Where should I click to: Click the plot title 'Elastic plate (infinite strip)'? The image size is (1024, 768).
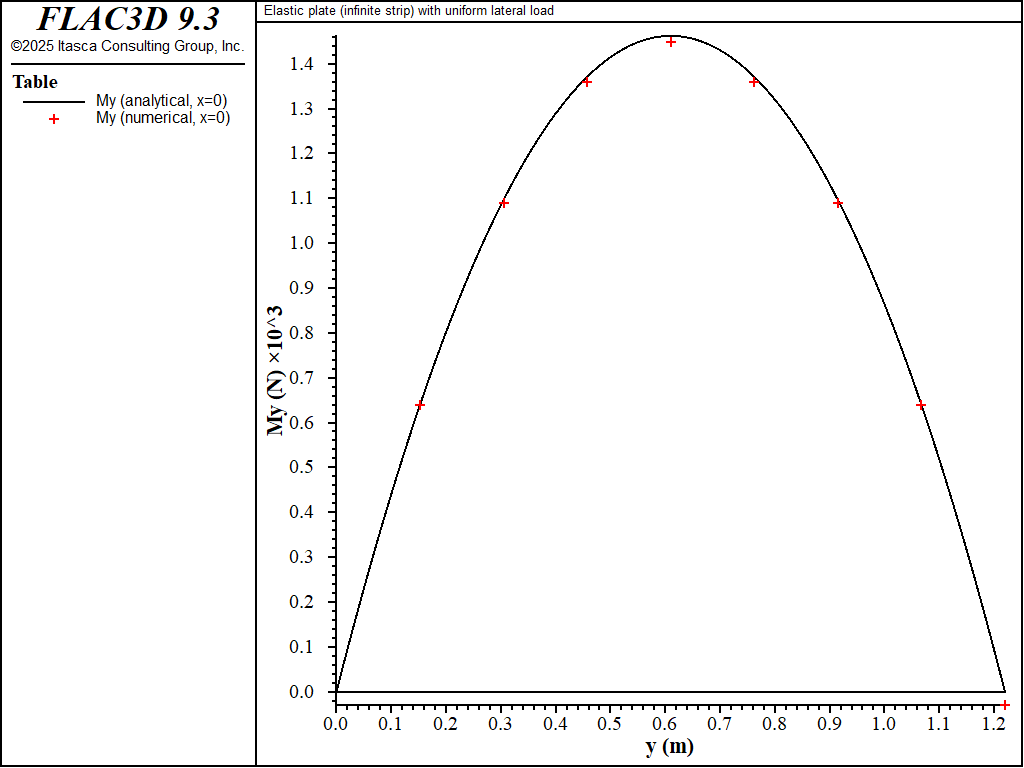pos(408,11)
